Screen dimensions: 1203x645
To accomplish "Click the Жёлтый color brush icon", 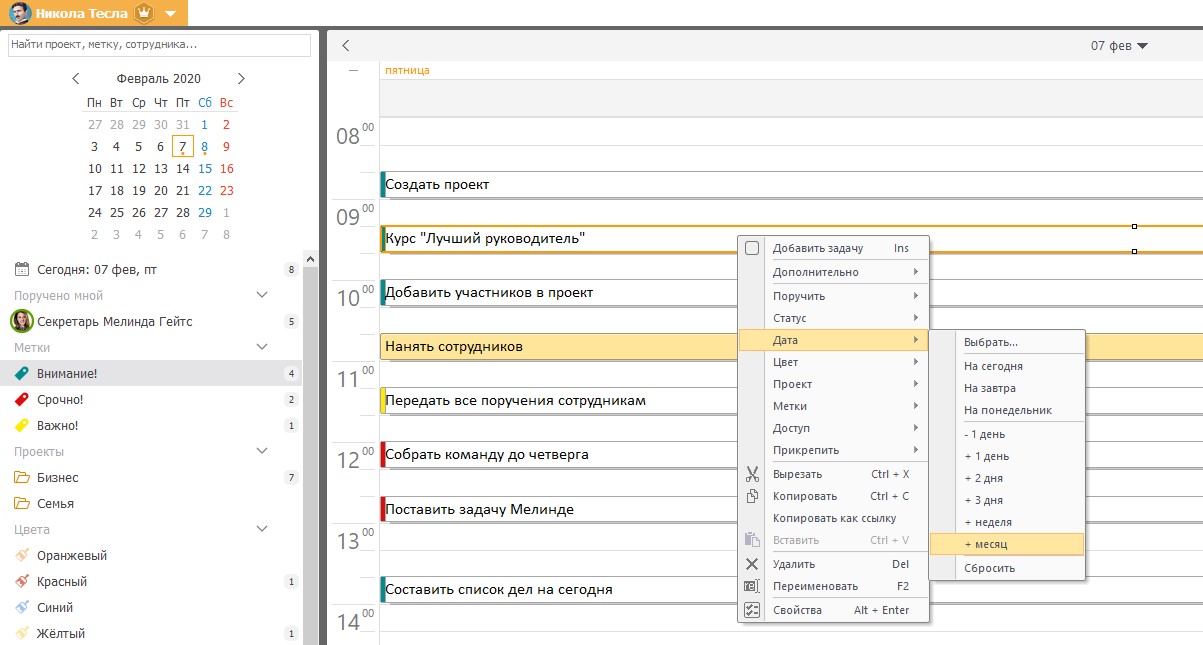I will pos(21,634).
